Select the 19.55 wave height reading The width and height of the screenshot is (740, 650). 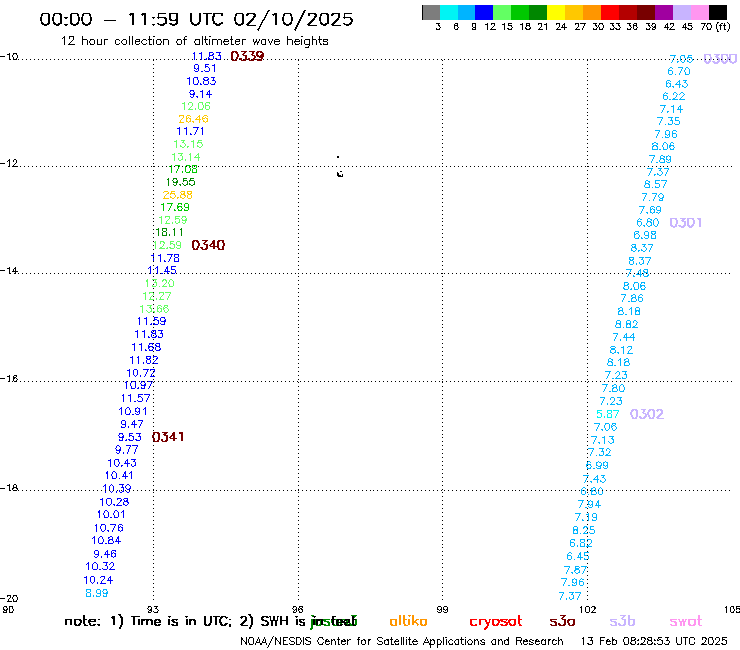pos(180,182)
